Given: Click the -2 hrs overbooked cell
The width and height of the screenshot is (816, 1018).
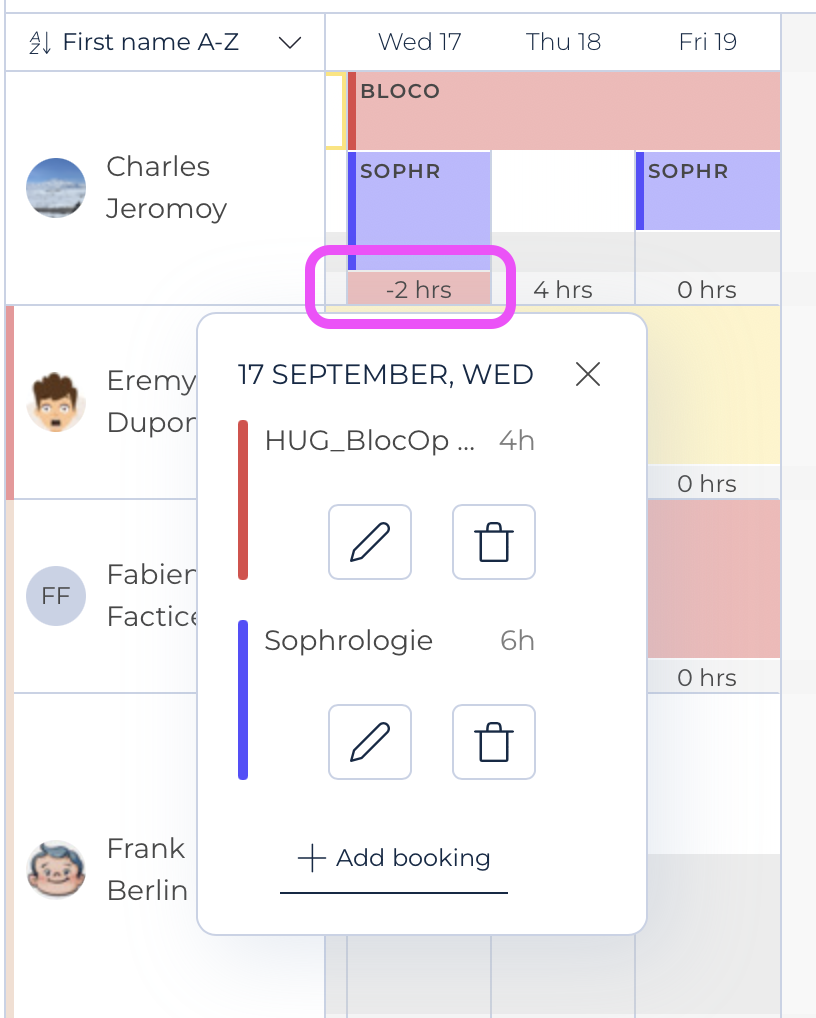Looking at the screenshot, I should pos(419,289).
